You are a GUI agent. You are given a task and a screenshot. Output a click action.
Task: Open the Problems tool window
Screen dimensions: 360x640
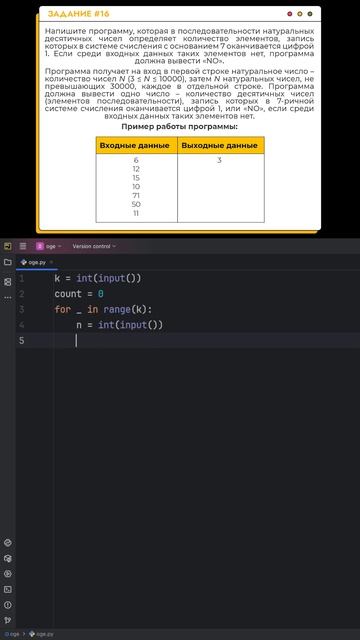[x=7, y=605]
